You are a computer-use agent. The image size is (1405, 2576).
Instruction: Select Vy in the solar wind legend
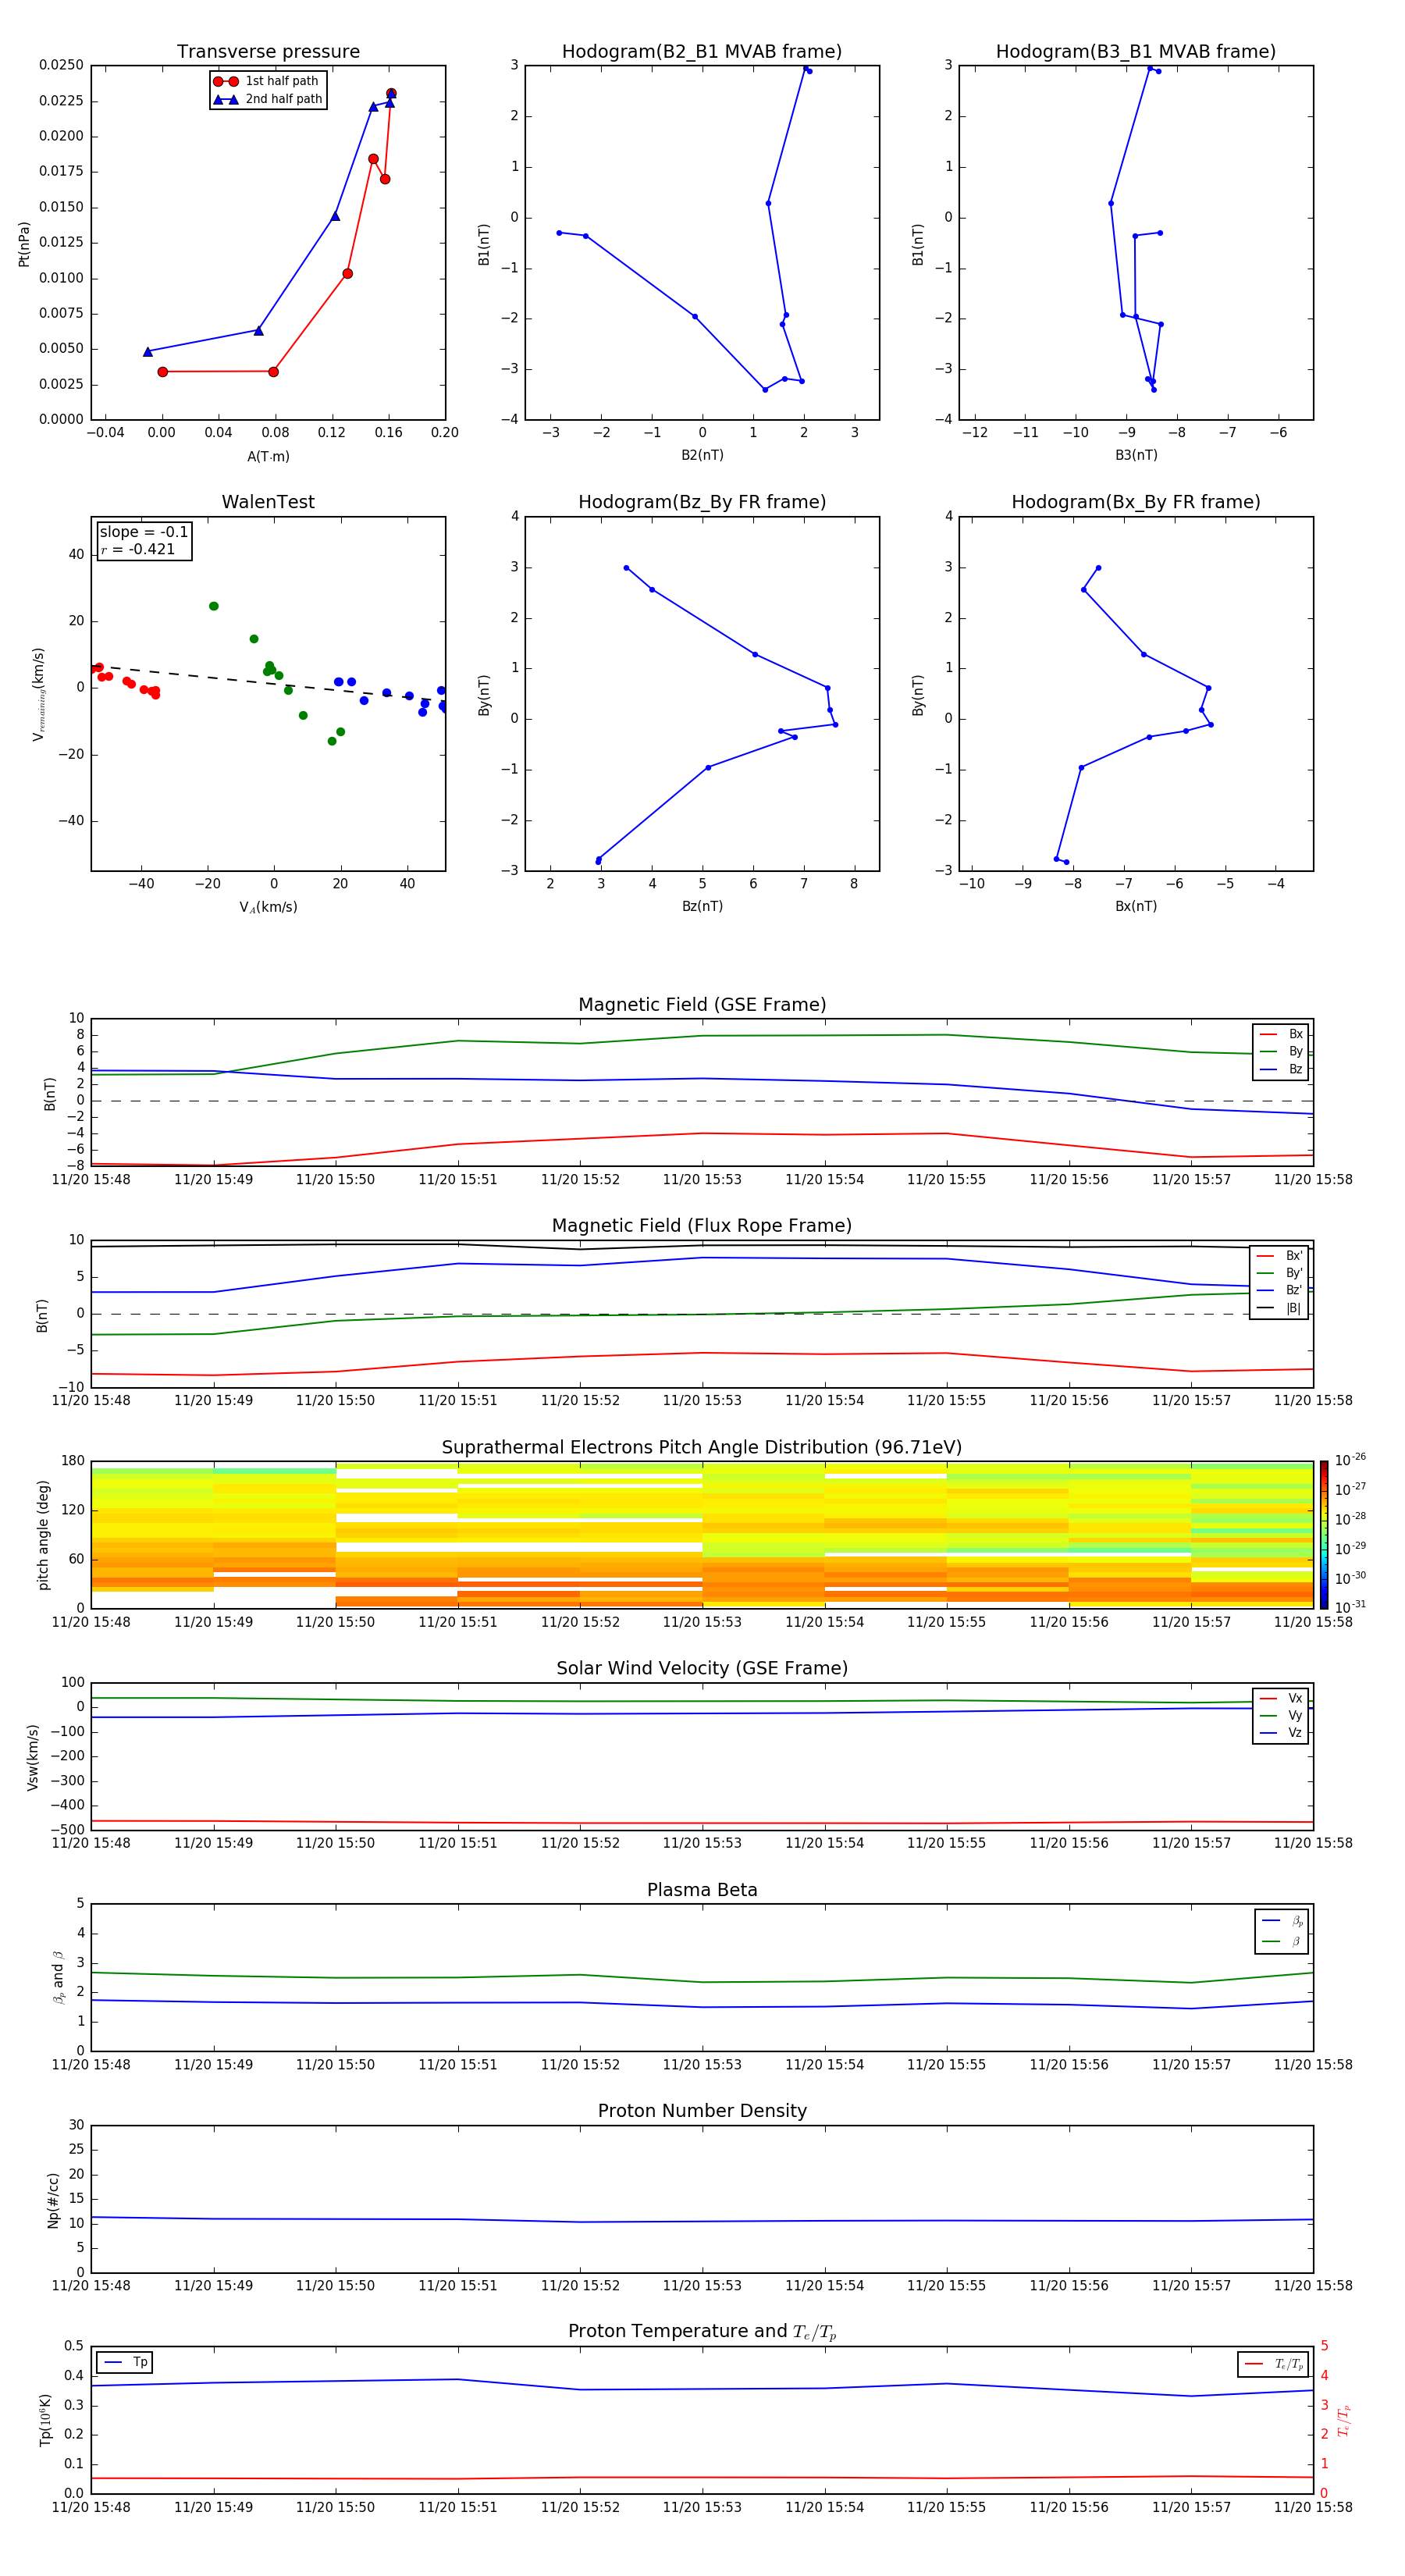[x=1281, y=1715]
